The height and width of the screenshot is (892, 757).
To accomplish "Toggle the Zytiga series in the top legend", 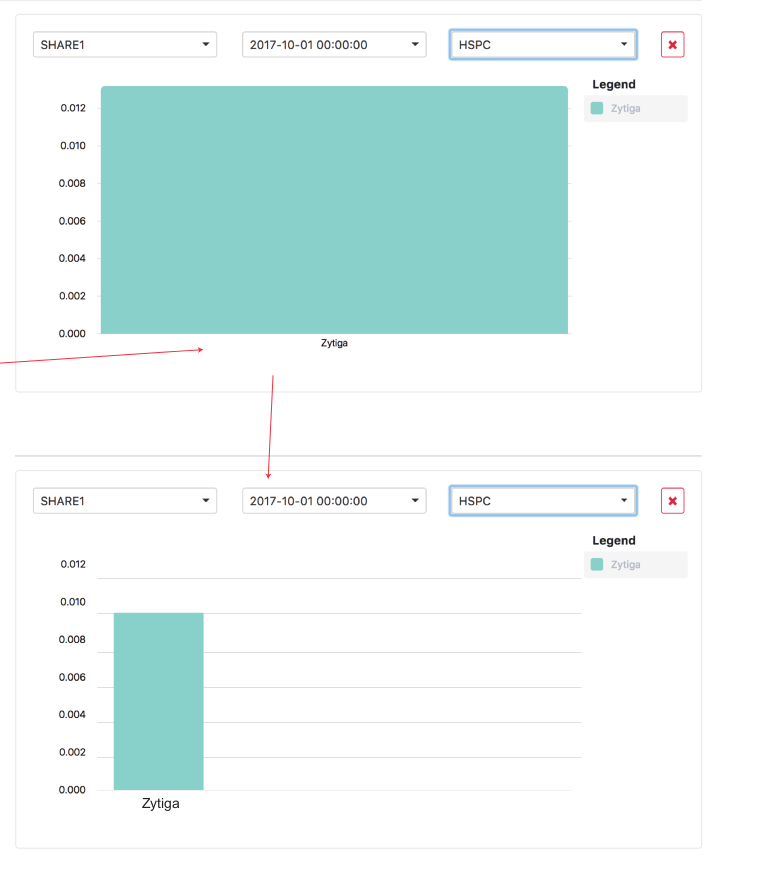I will pyautogui.click(x=625, y=108).
